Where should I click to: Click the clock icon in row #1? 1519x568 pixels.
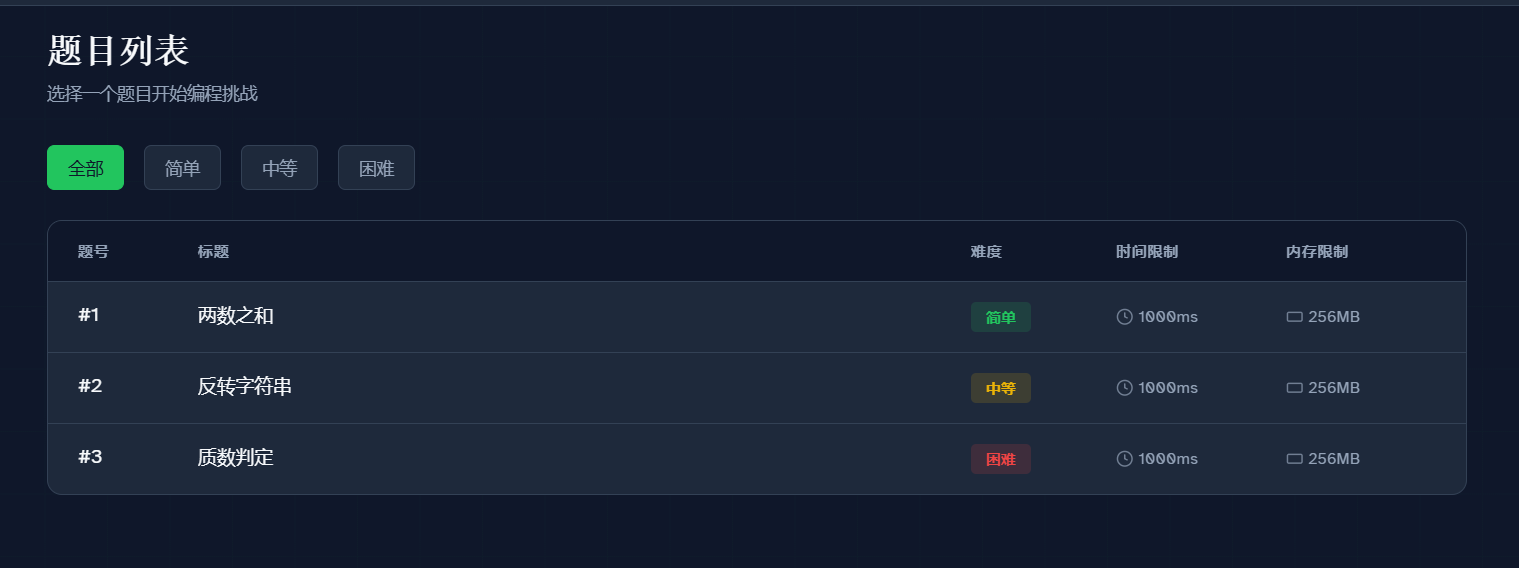(1124, 317)
